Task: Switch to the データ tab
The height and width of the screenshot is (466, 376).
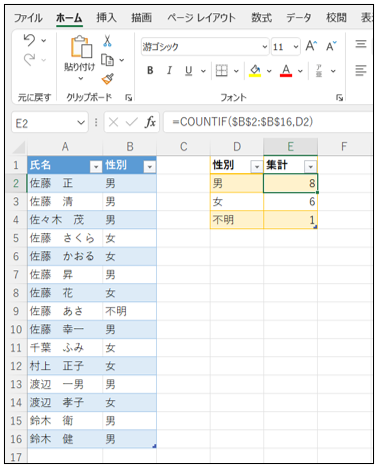Action: [299, 17]
